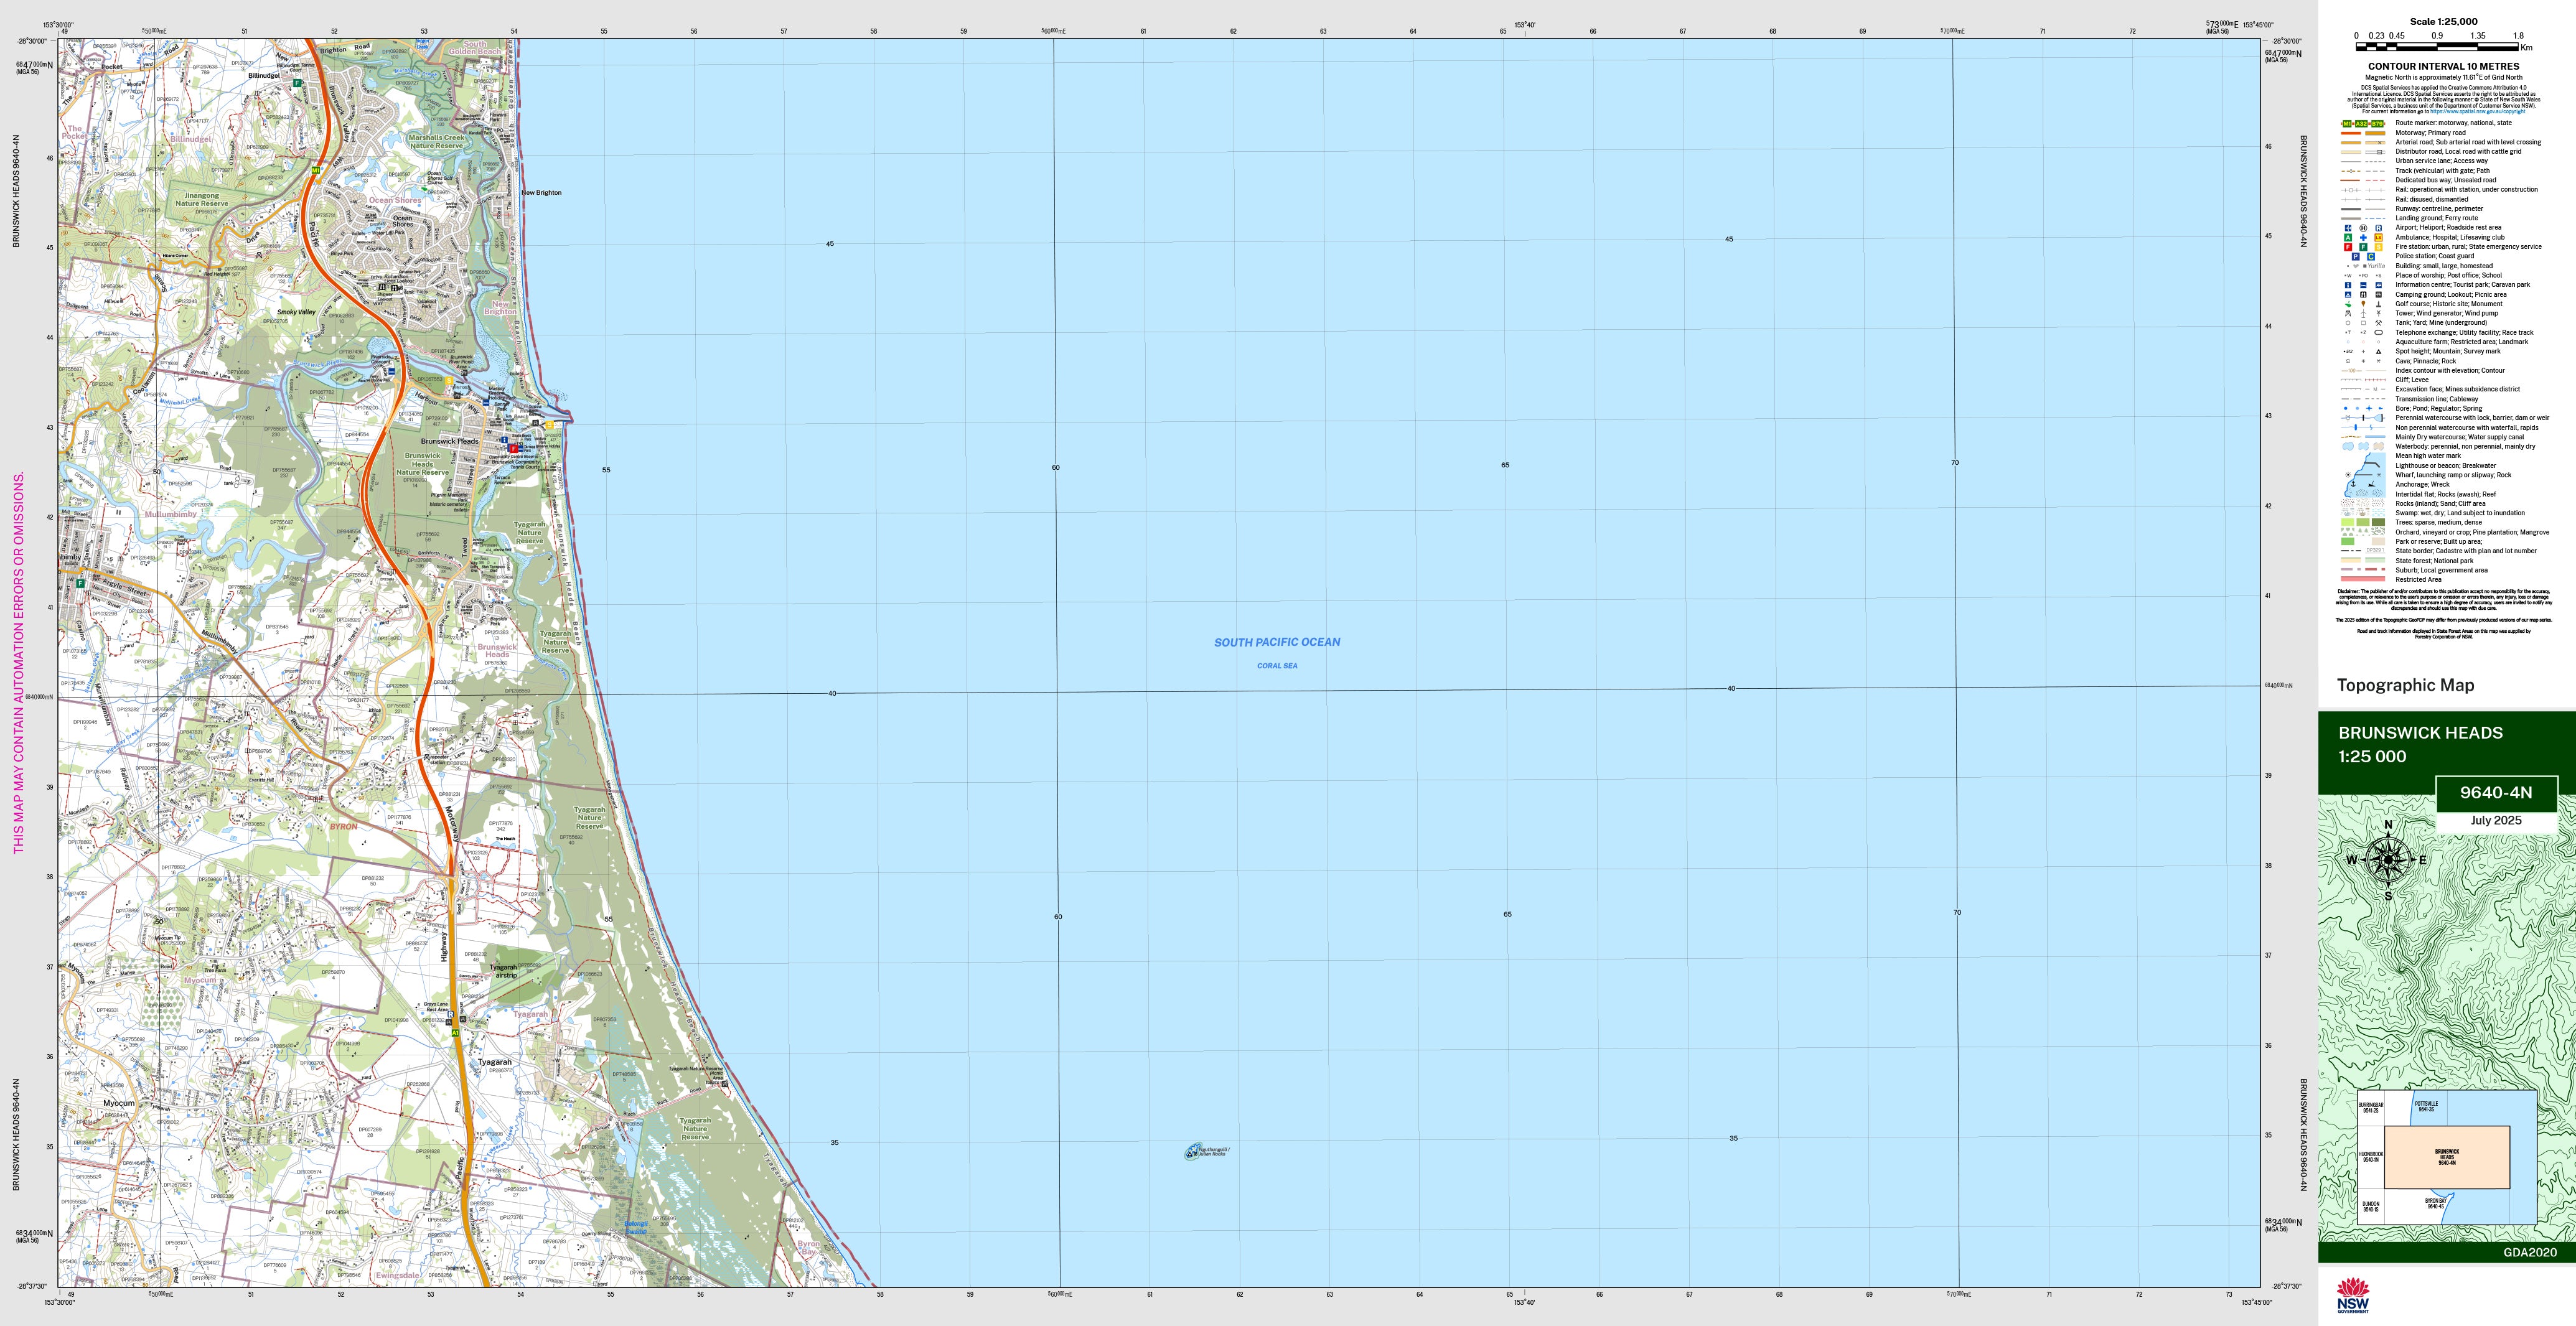Click the Golf course legend icon

point(2348,304)
